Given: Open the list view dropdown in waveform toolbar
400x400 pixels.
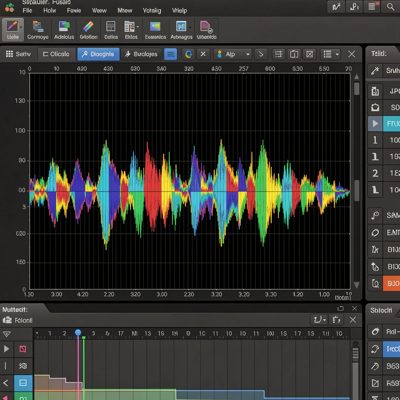Looking at the screenshot, I should tap(331, 54).
